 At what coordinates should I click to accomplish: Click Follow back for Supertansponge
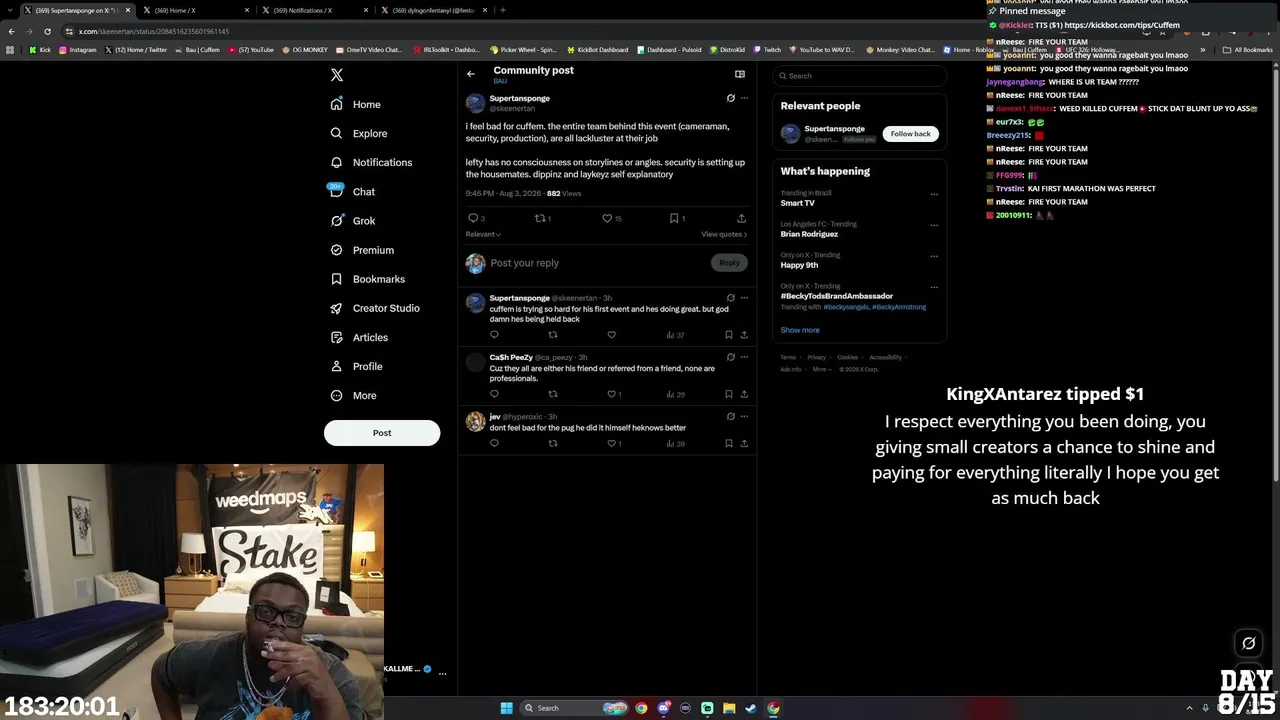pyautogui.click(x=910, y=134)
